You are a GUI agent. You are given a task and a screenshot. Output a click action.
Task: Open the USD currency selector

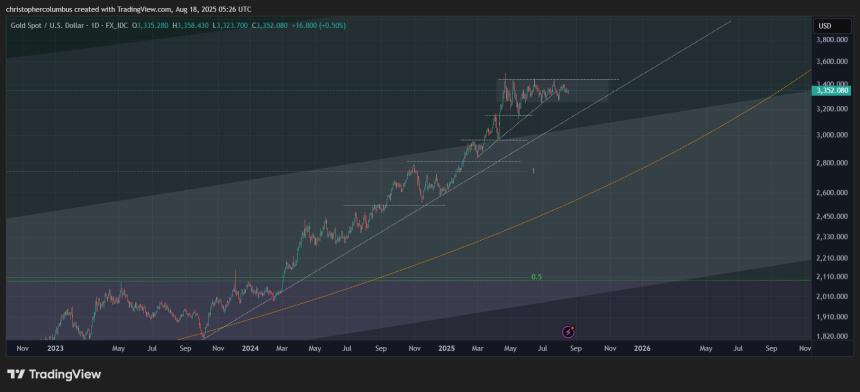tap(831, 26)
